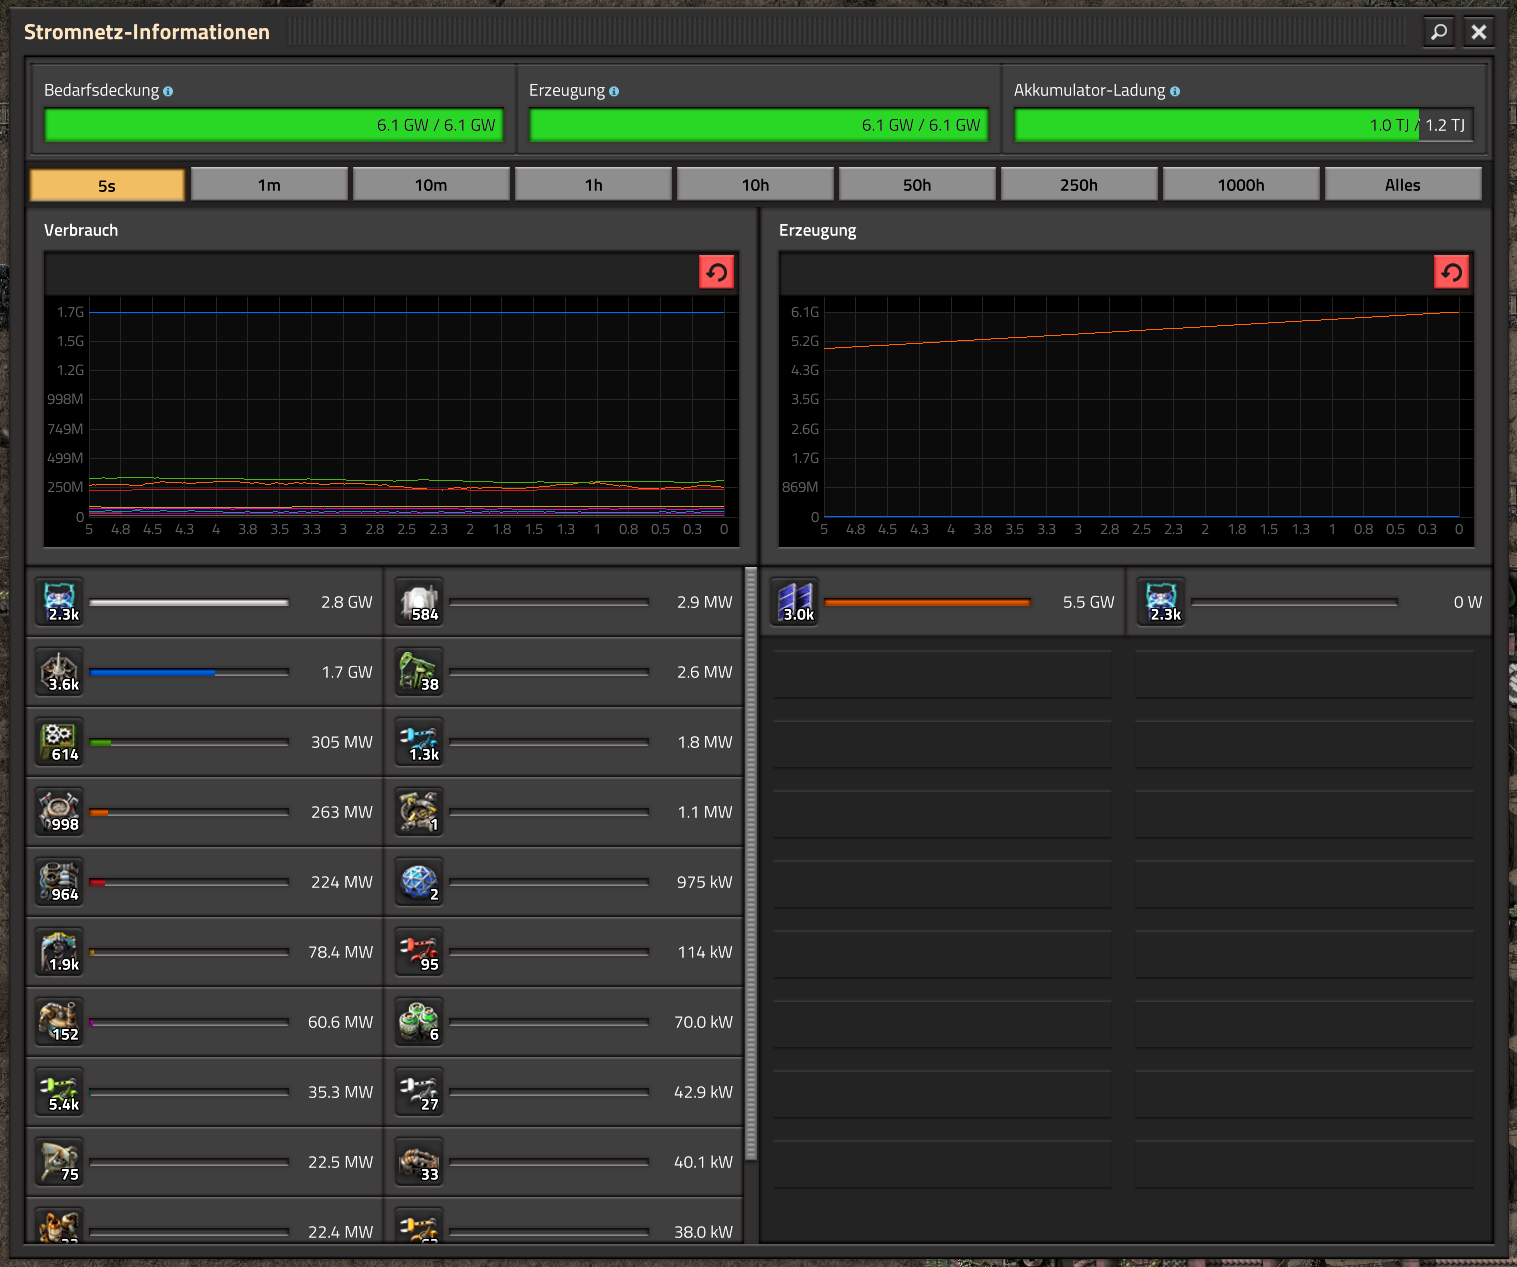Select the Alles time span button
This screenshot has width=1517, height=1267.
[x=1403, y=185]
